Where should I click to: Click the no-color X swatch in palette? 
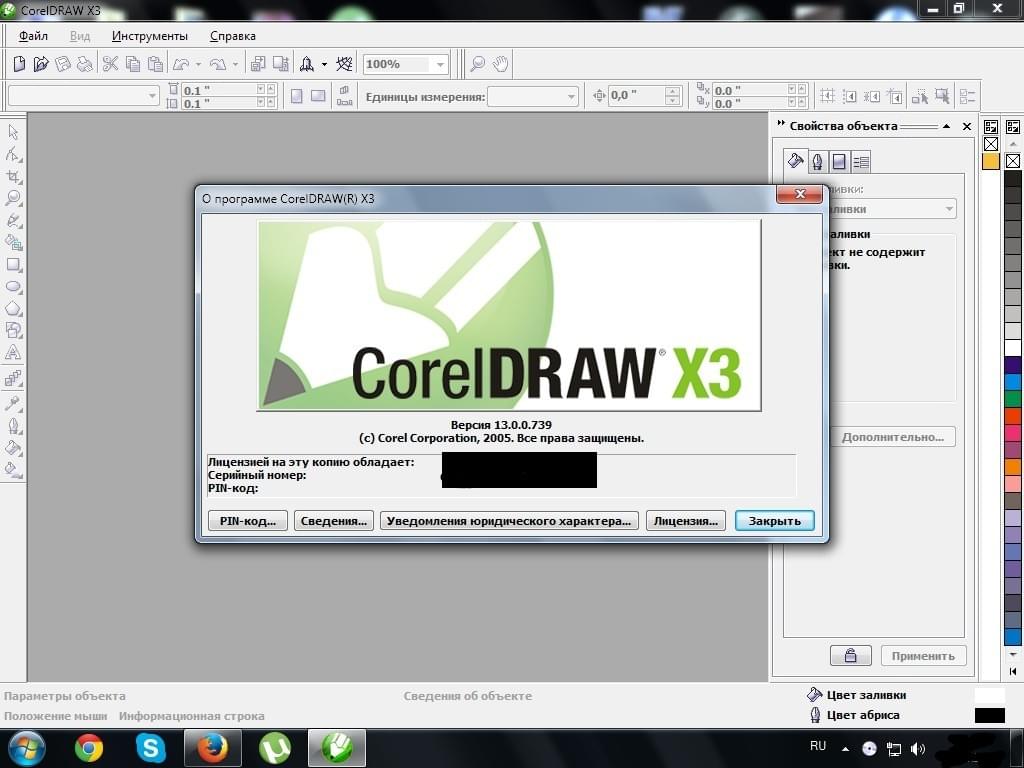(x=1013, y=161)
